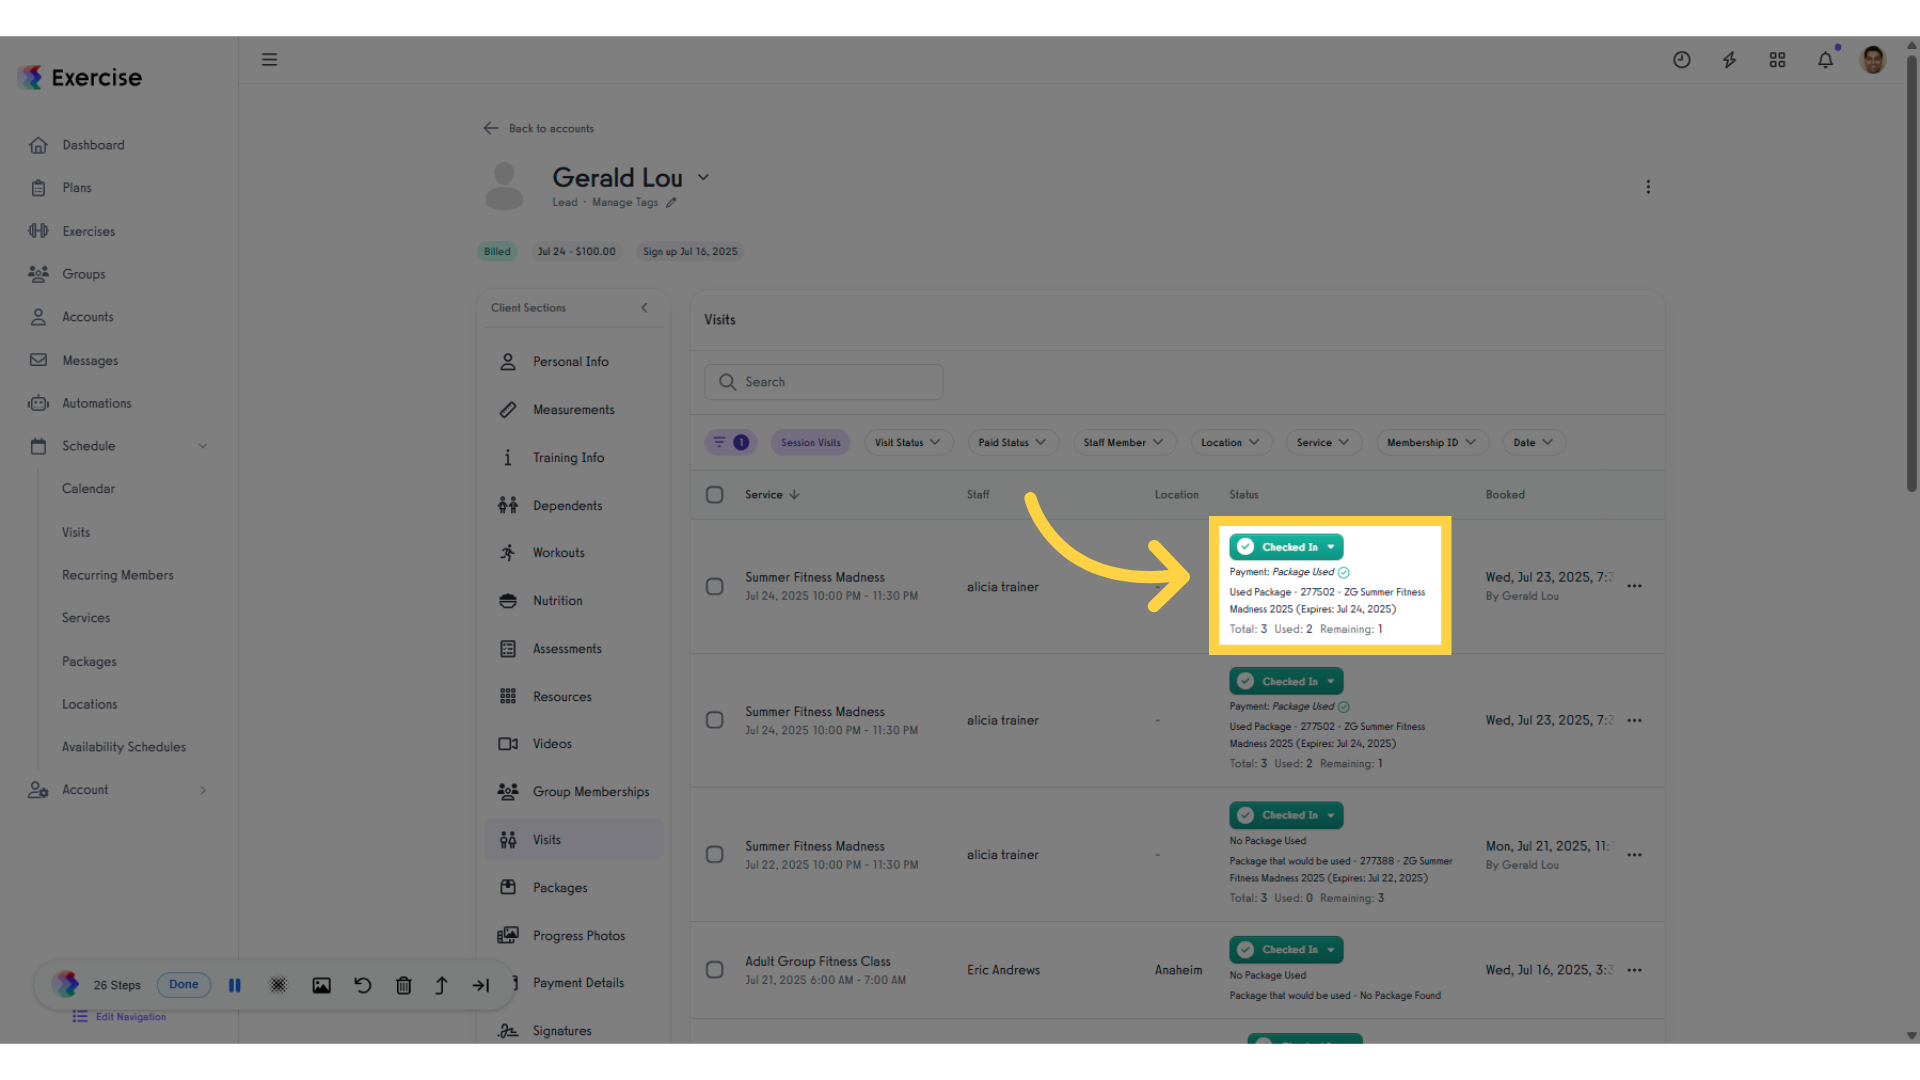This screenshot has width=1920, height=1080.
Task: Click the upward arrow icon in recorder toolbar
Action: tap(441, 985)
